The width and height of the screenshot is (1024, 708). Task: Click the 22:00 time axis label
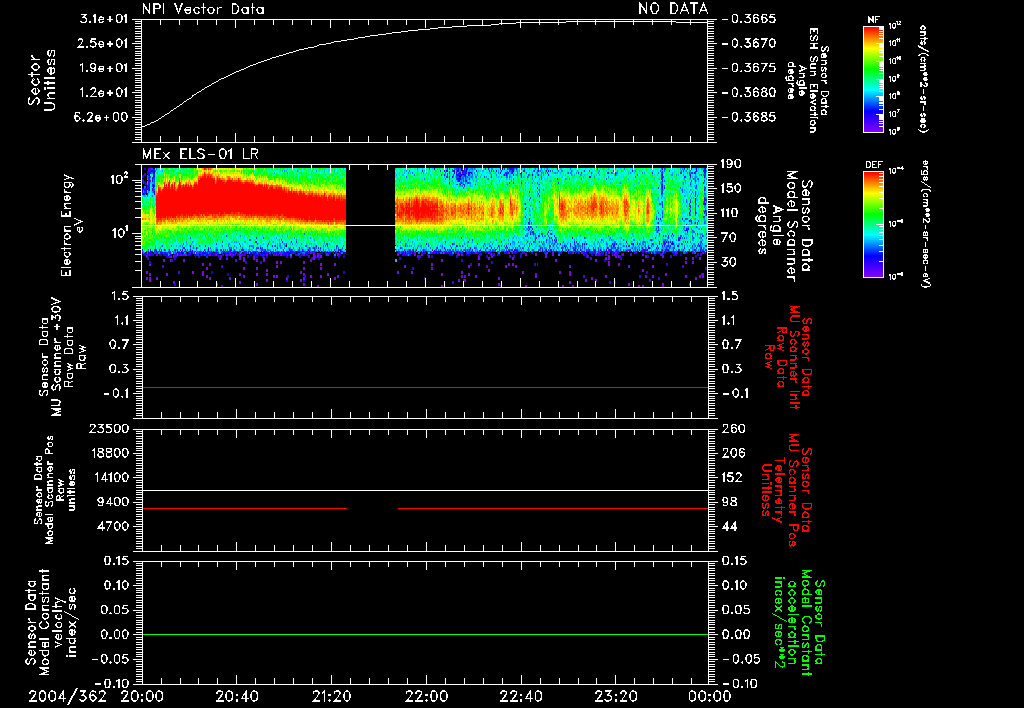pos(426,696)
